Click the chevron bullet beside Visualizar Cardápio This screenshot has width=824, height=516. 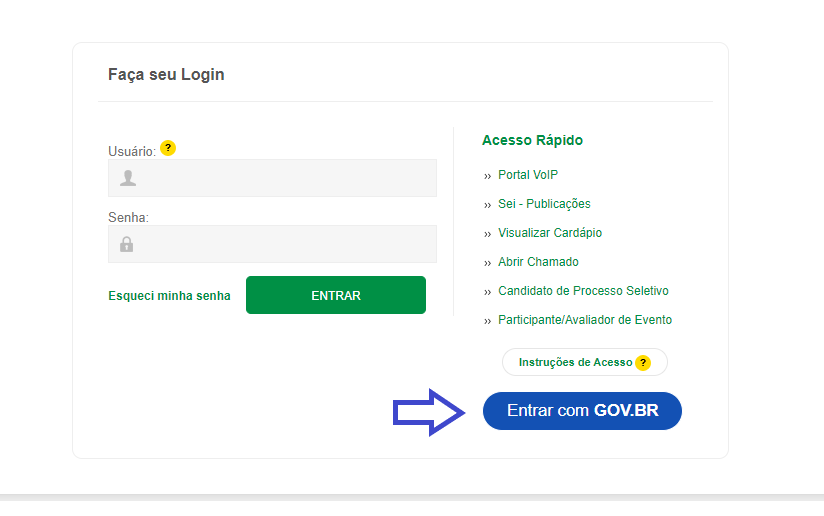pyautogui.click(x=488, y=234)
